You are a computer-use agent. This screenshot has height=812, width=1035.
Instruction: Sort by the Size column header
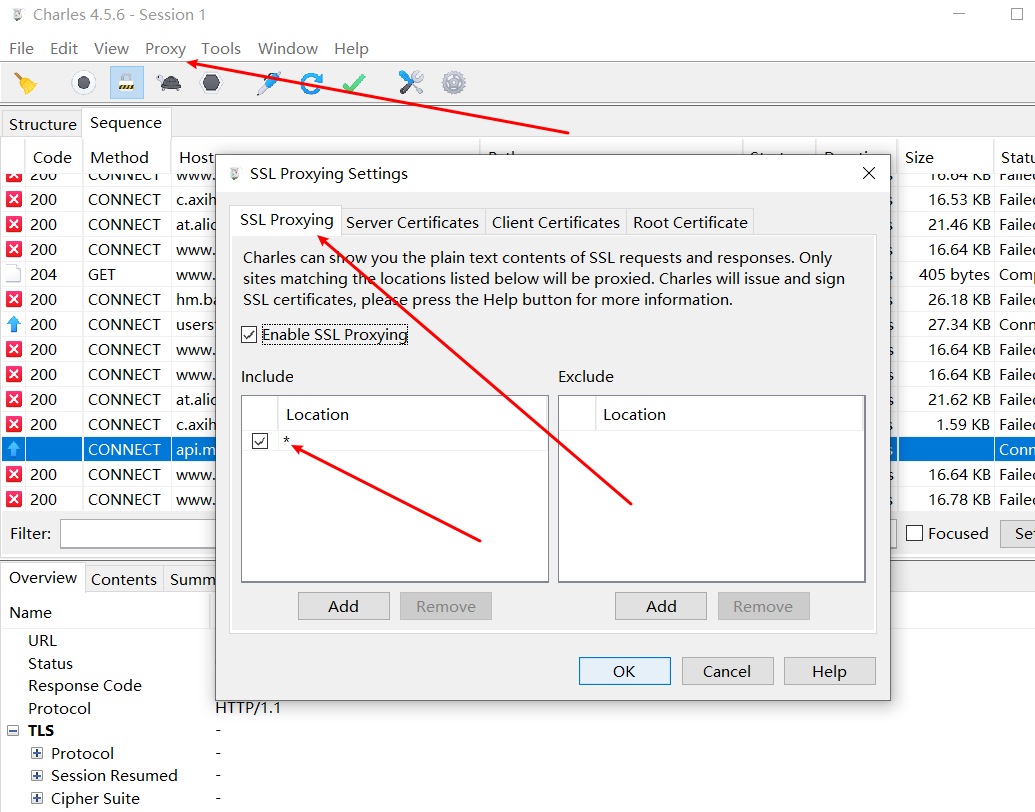[944, 157]
